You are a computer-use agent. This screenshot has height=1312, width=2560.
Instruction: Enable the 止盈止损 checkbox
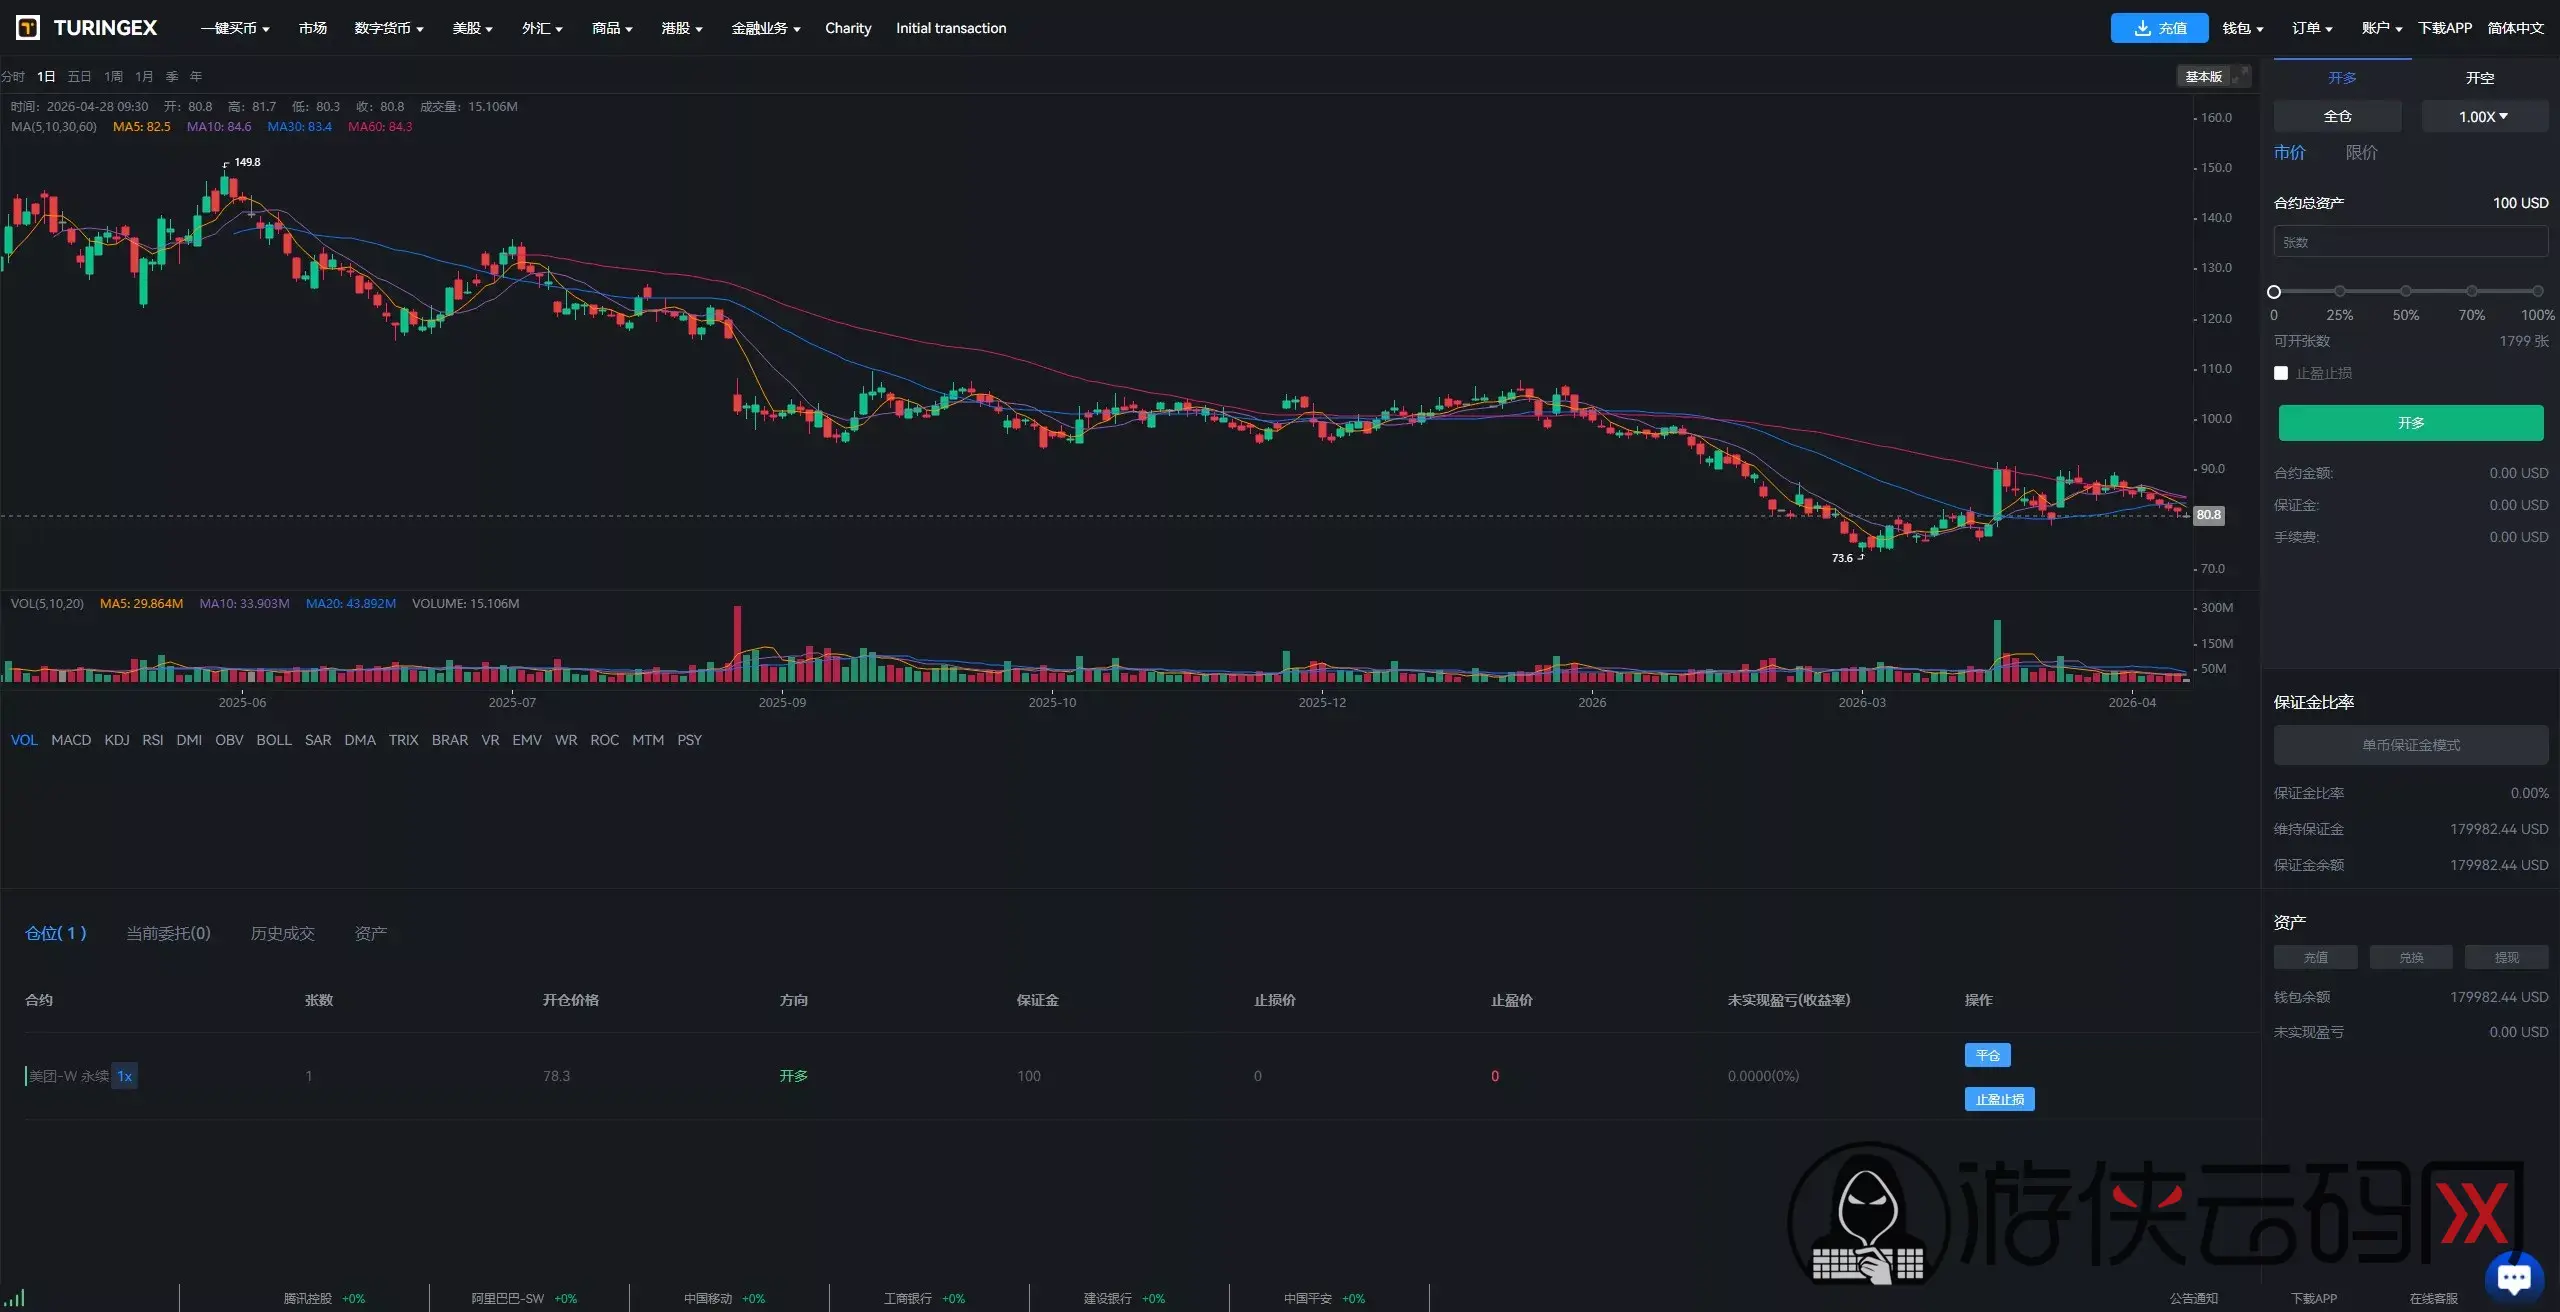click(2281, 373)
